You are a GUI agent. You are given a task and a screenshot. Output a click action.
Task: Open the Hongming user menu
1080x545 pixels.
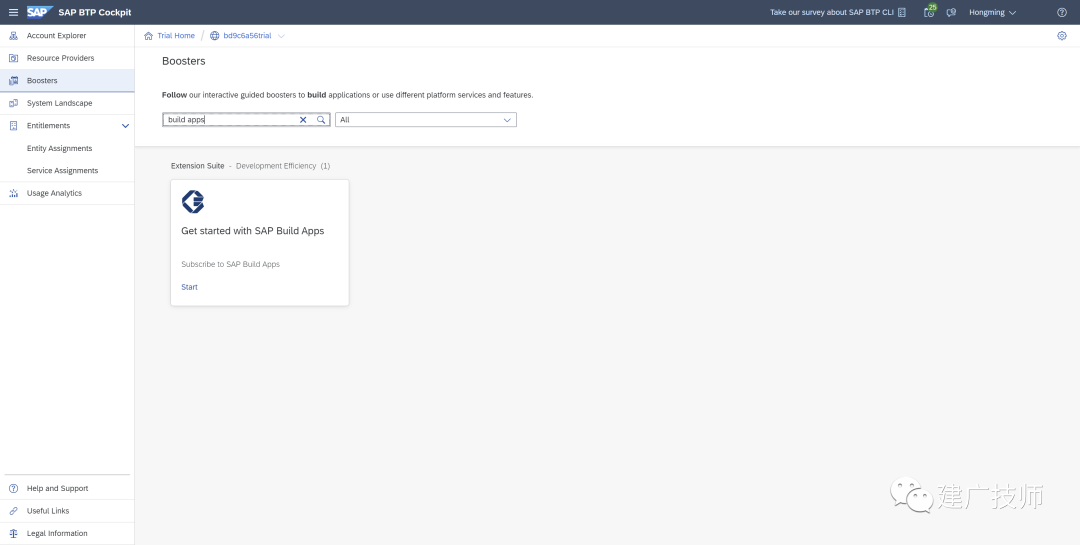coord(992,12)
